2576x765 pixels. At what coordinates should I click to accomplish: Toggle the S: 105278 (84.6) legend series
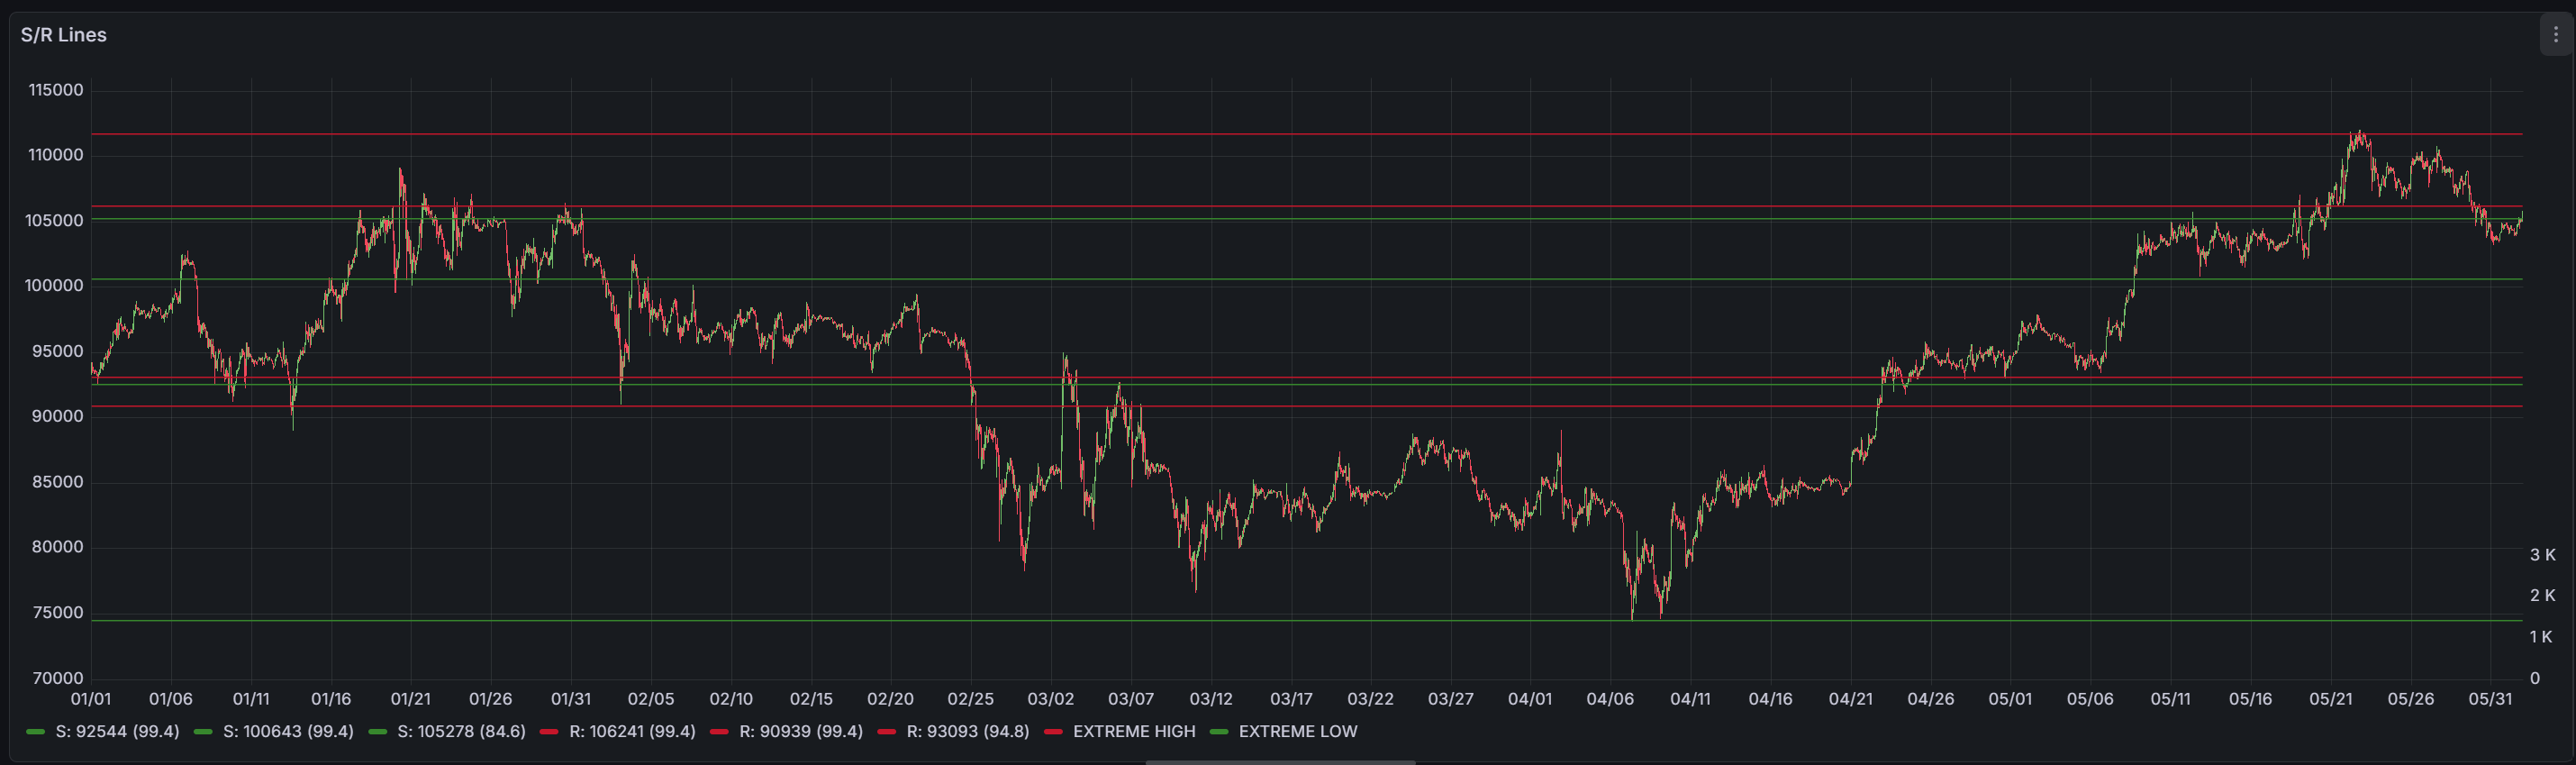coord(461,731)
